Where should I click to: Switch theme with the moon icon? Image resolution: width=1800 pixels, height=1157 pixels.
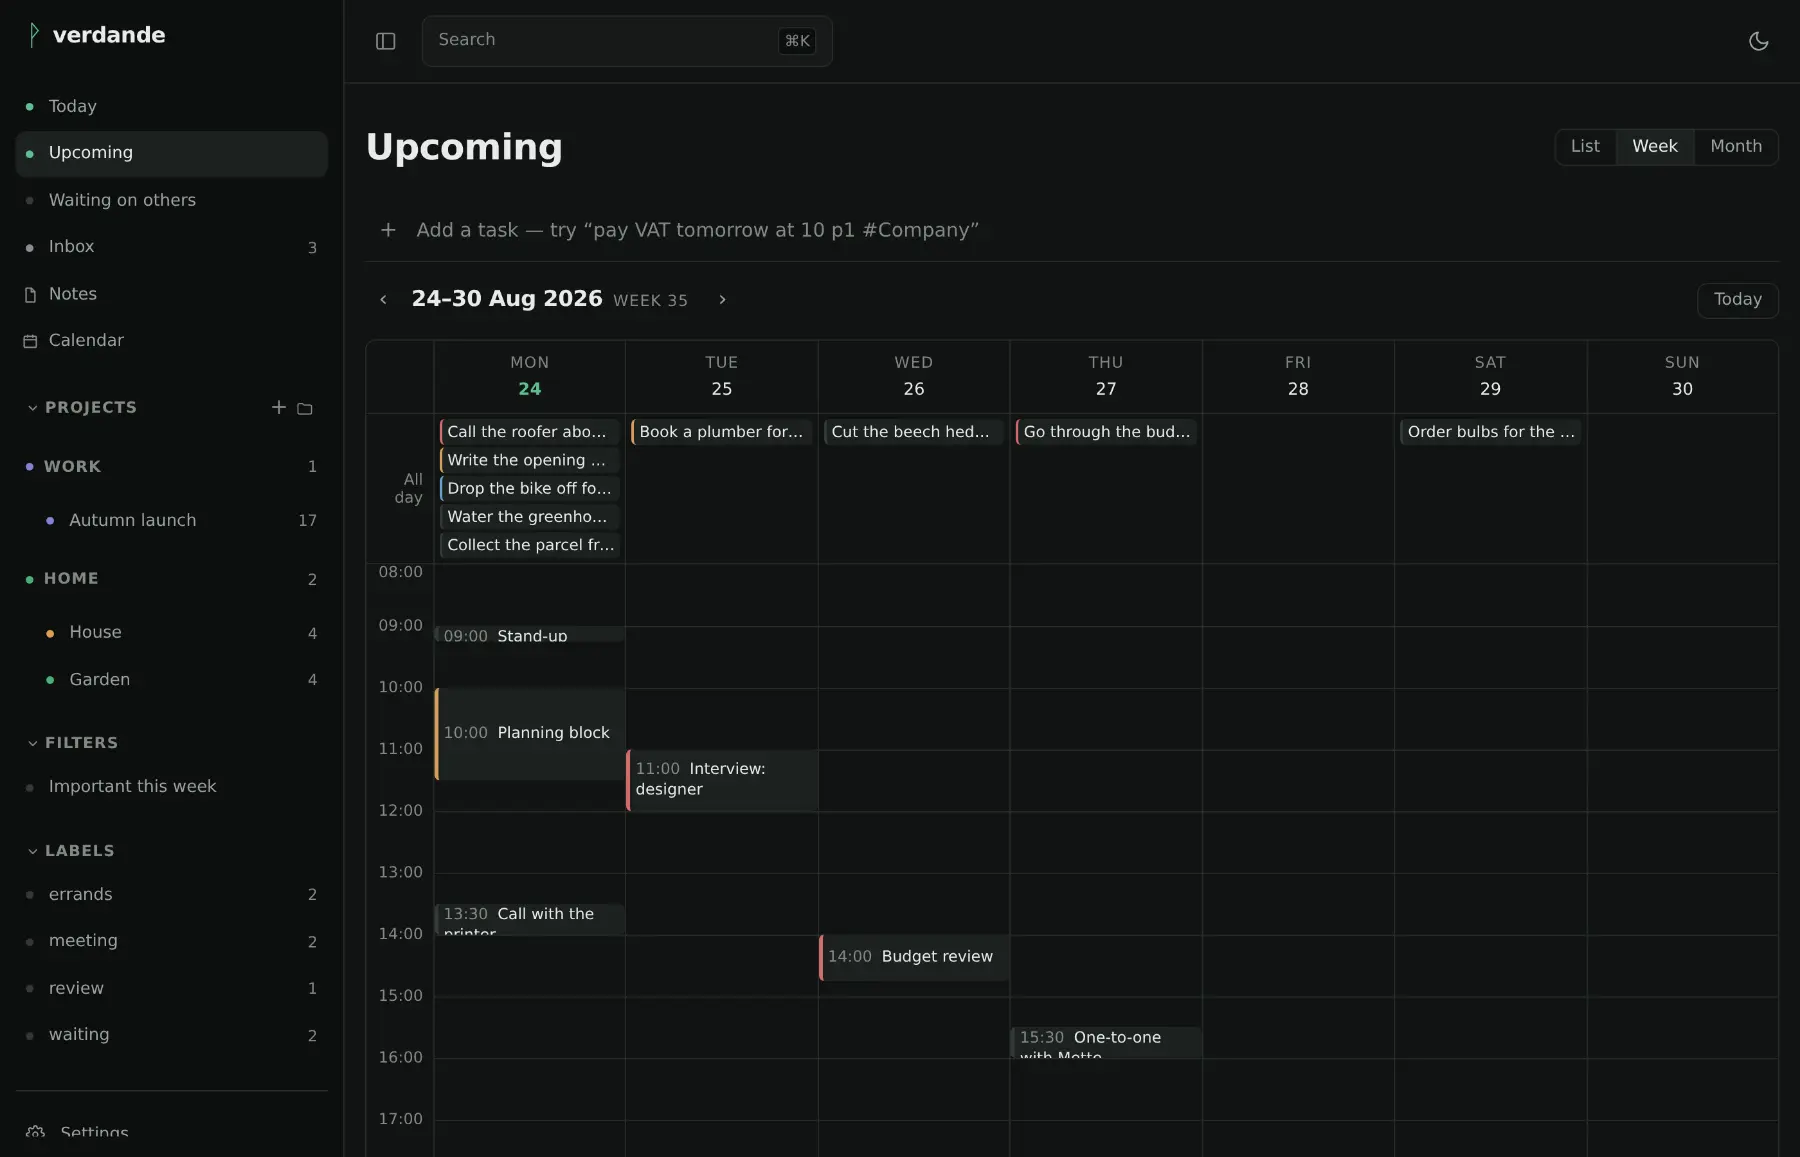tap(1758, 41)
